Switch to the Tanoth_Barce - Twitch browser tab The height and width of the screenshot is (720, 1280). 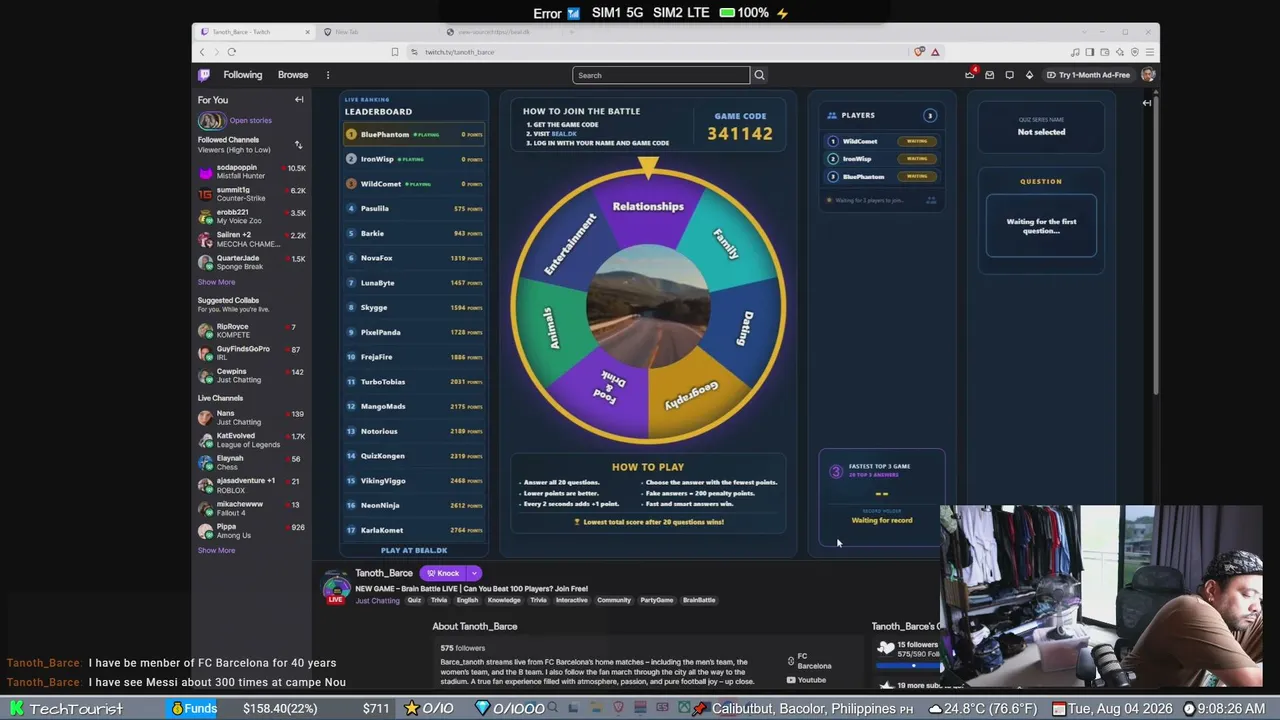pos(255,32)
